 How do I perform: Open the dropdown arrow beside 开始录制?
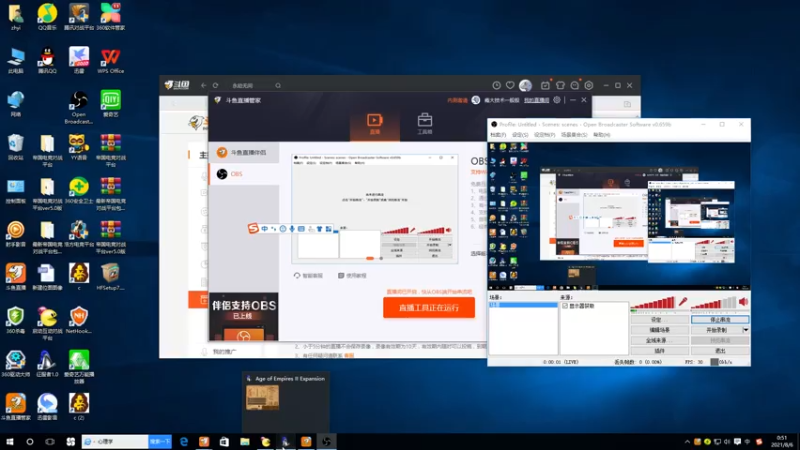(745, 330)
